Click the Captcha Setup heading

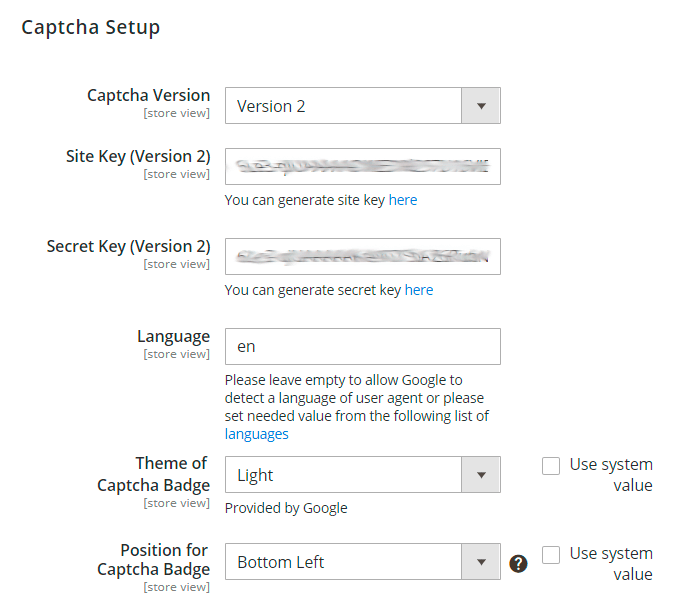coord(91,27)
